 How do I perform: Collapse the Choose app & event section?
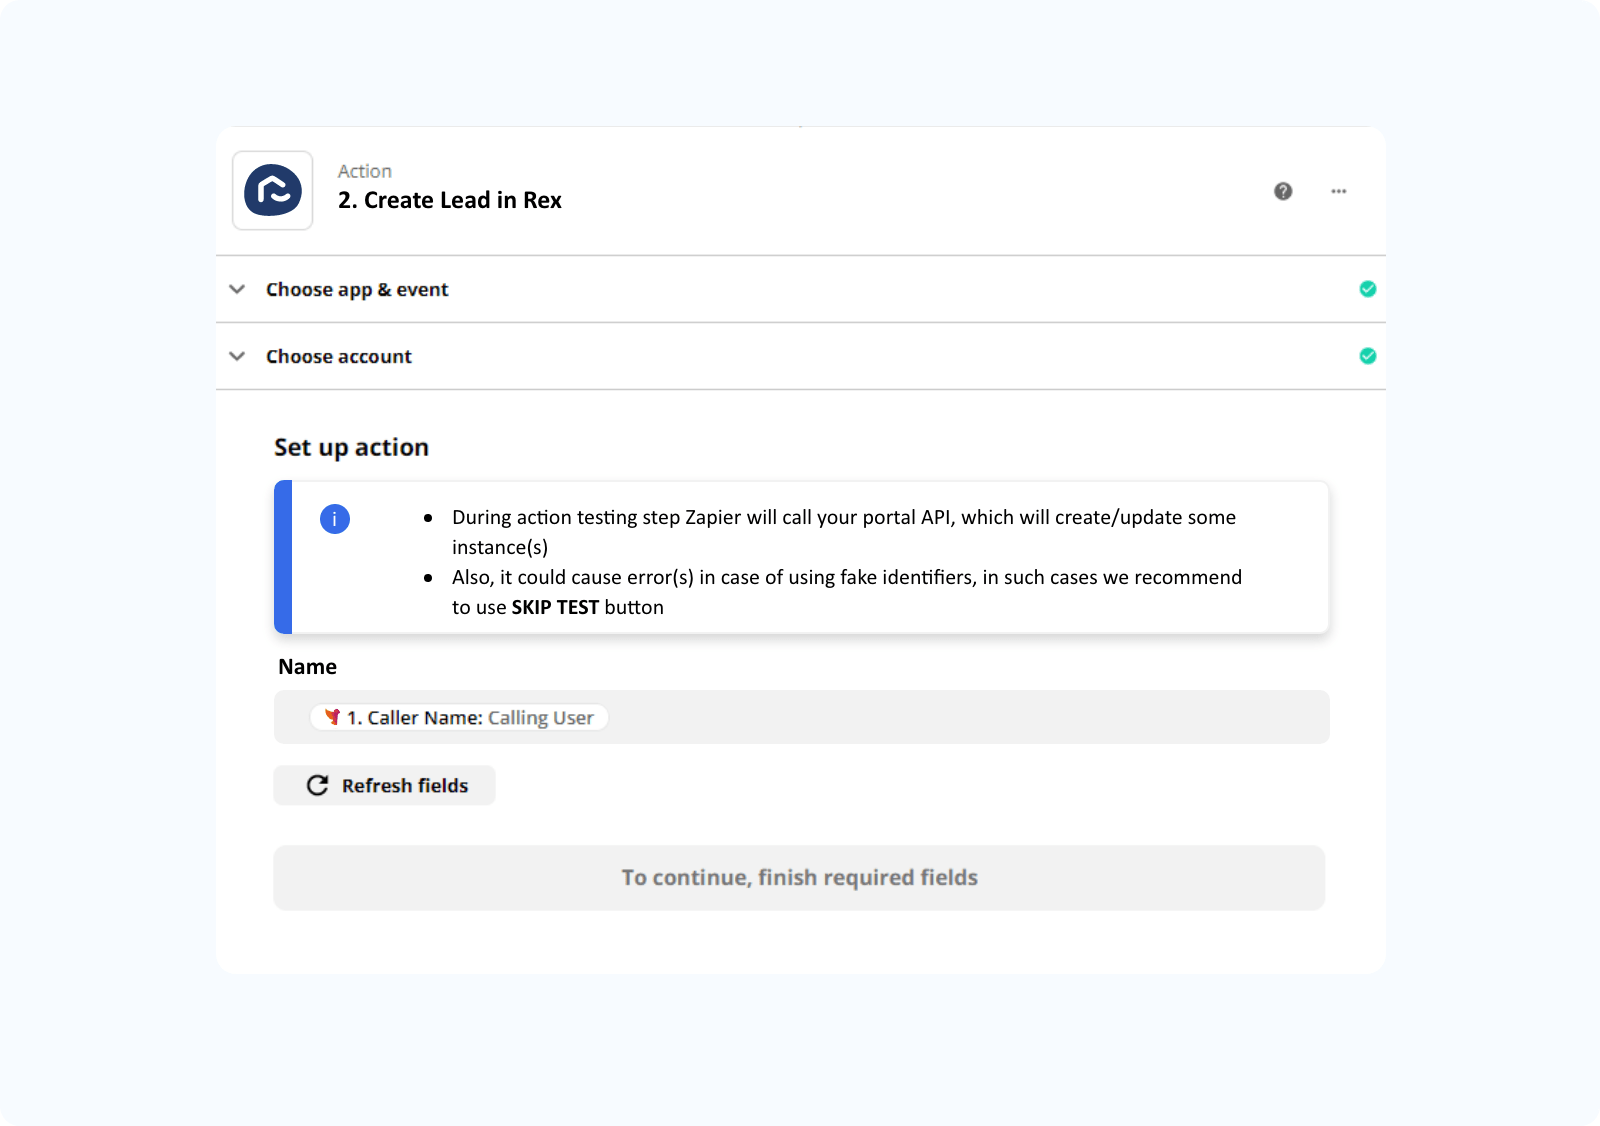(237, 289)
